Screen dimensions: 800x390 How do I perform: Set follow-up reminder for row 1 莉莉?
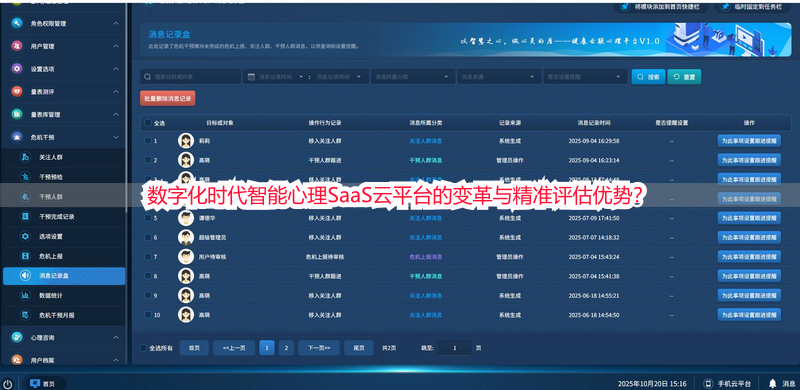point(749,140)
